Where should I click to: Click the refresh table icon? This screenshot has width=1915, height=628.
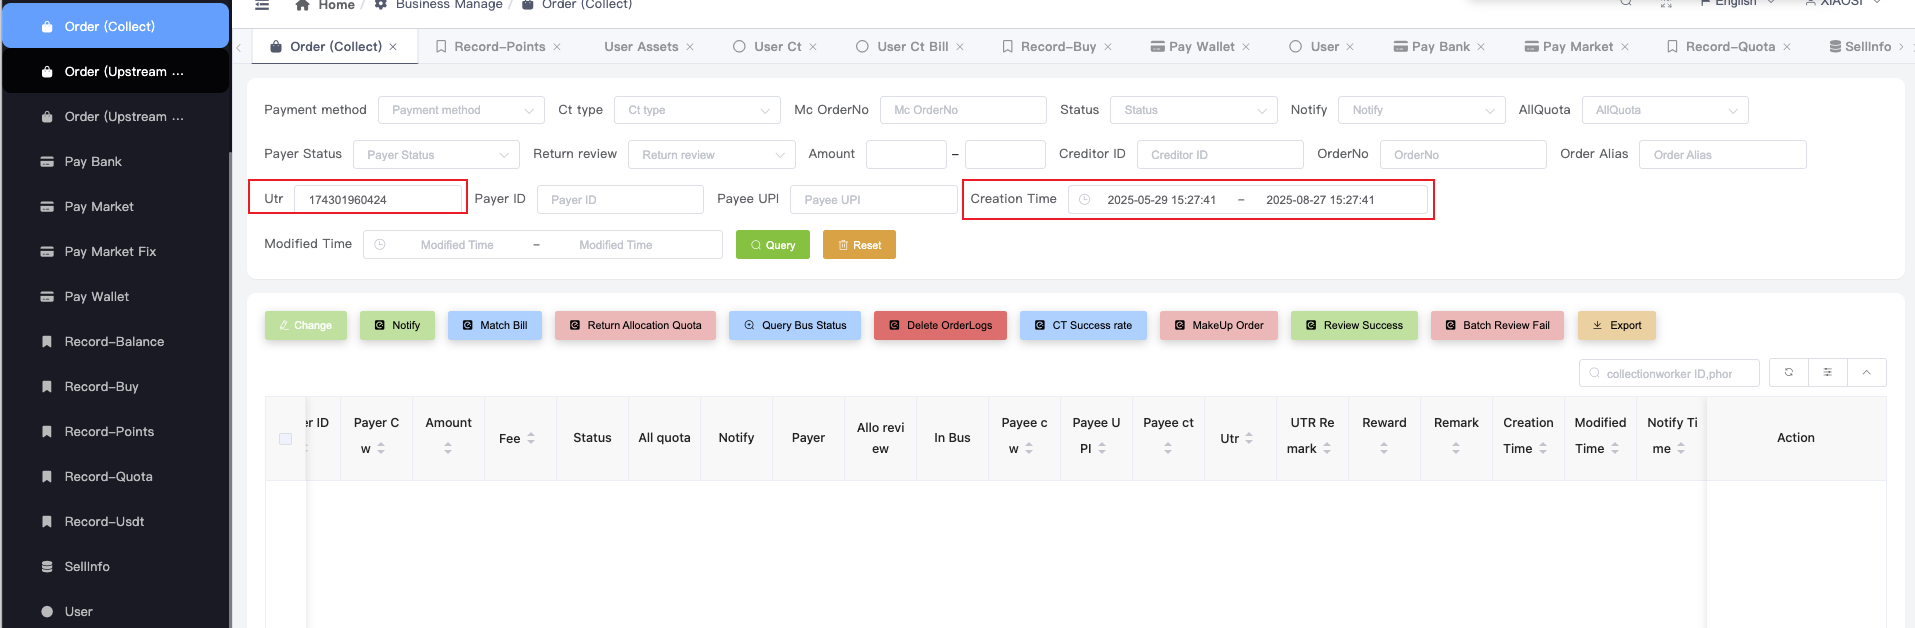click(x=1788, y=372)
